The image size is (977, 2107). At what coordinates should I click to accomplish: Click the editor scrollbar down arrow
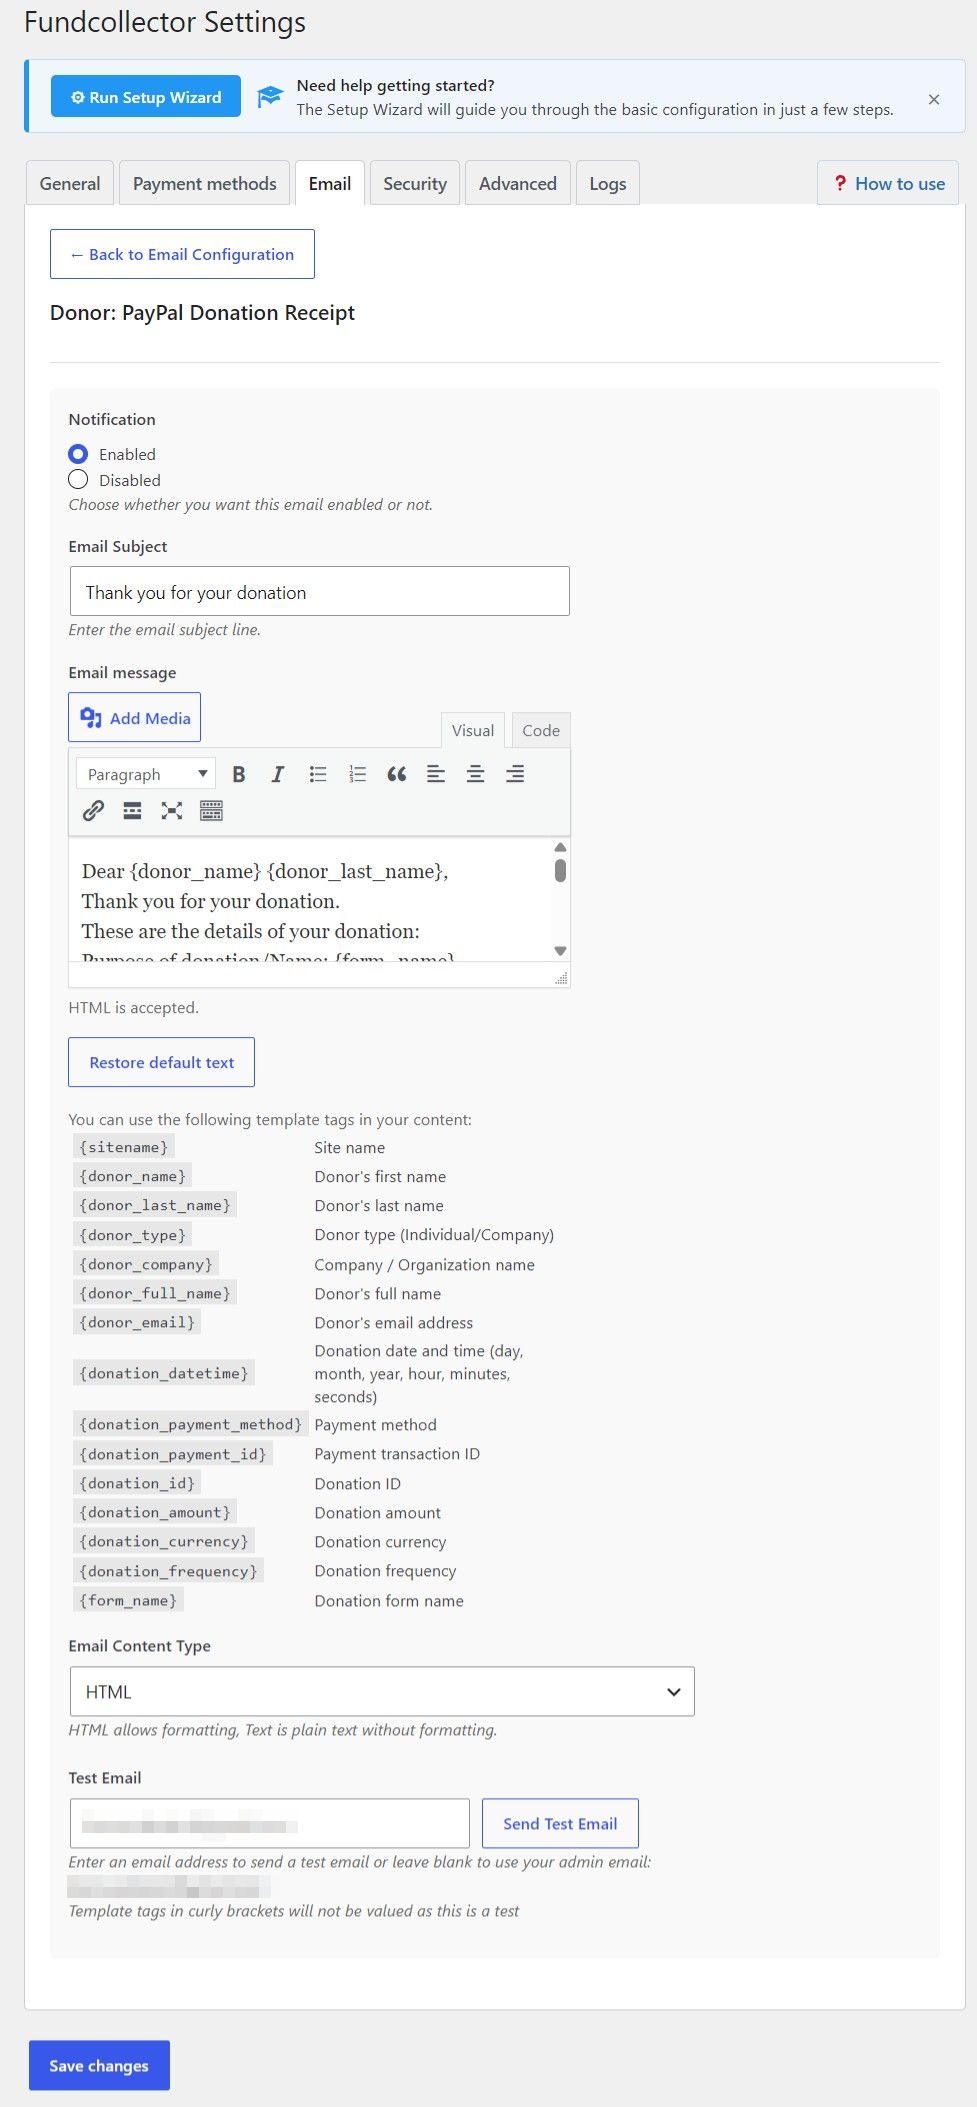(561, 951)
